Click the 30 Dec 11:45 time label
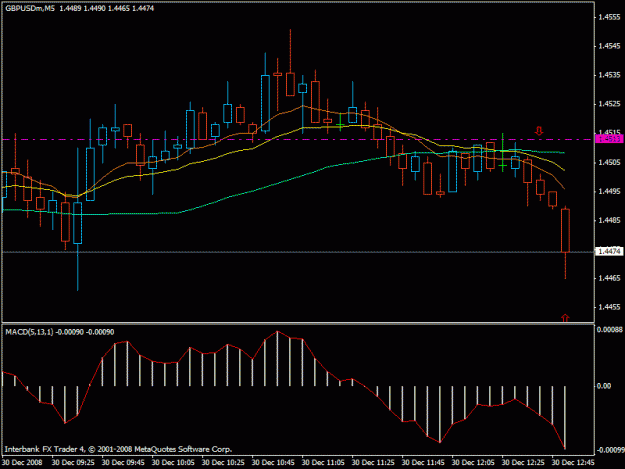 click(x=423, y=463)
